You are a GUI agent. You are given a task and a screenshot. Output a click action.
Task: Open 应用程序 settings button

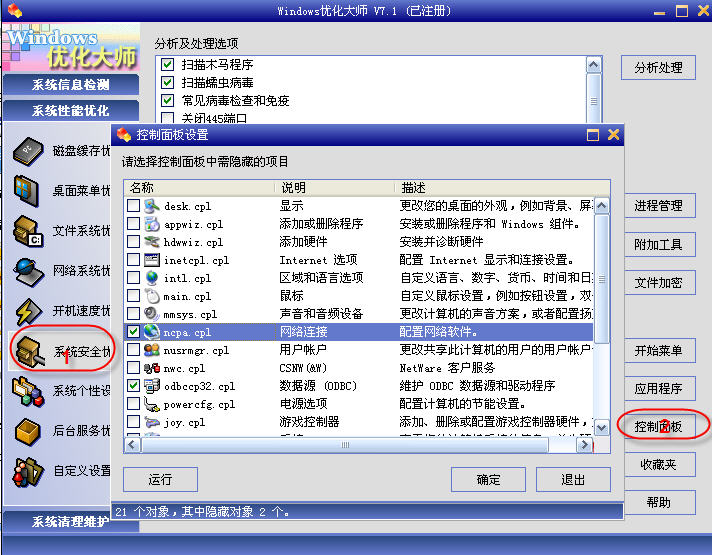660,388
